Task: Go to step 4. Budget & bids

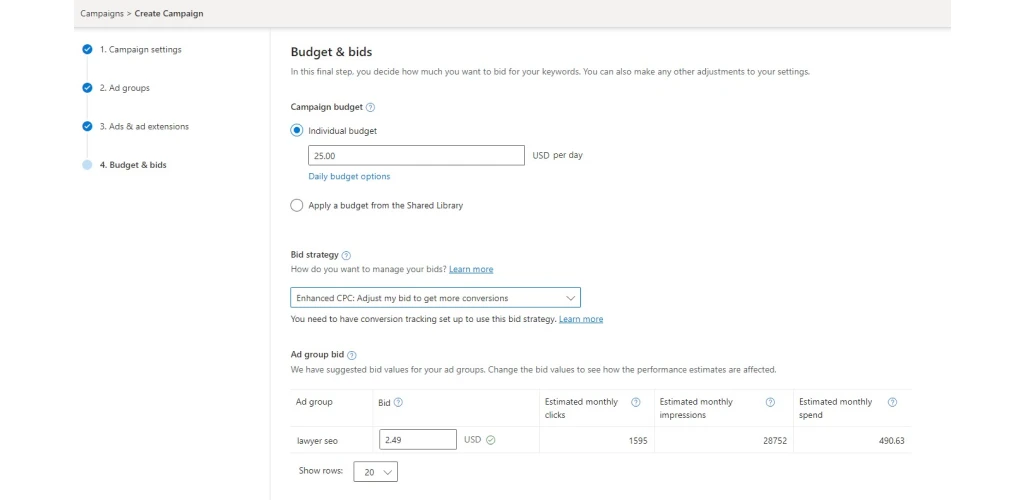Action: coord(133,165)
